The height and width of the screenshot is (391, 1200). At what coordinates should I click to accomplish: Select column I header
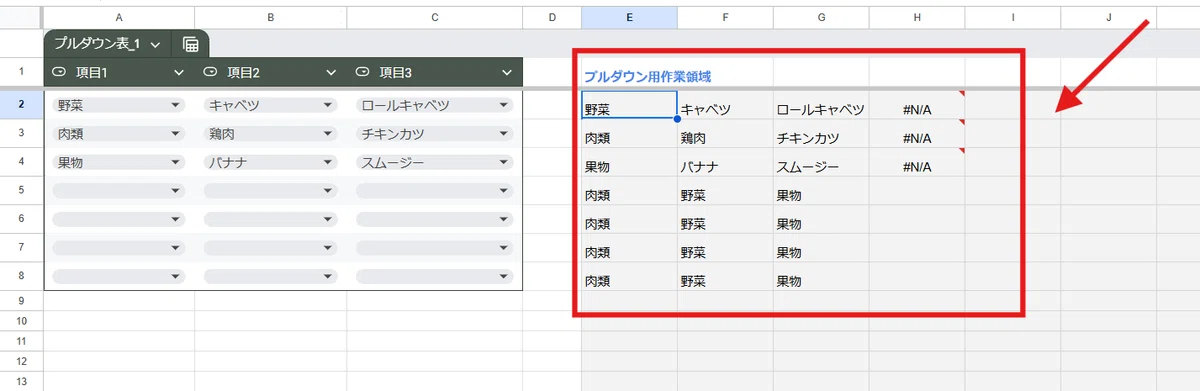click(x=1013, y=18)
